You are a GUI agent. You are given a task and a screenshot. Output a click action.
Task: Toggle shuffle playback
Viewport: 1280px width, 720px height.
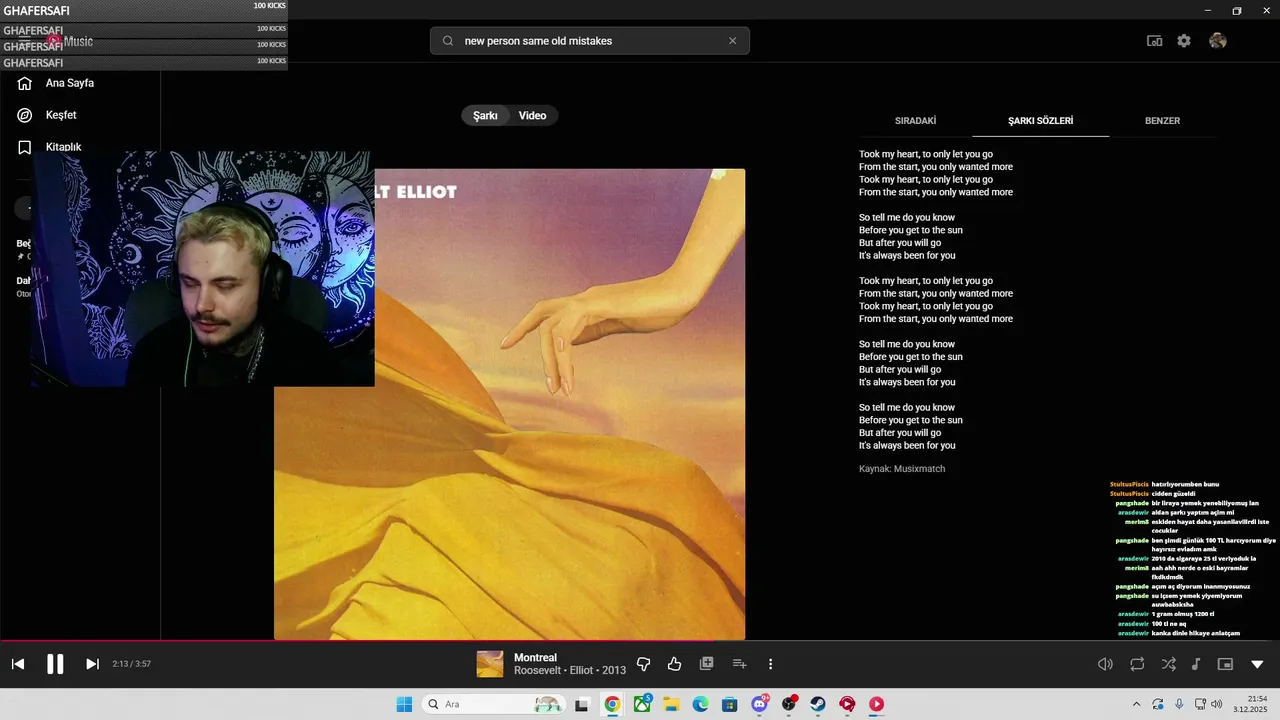click(1168, 664)
